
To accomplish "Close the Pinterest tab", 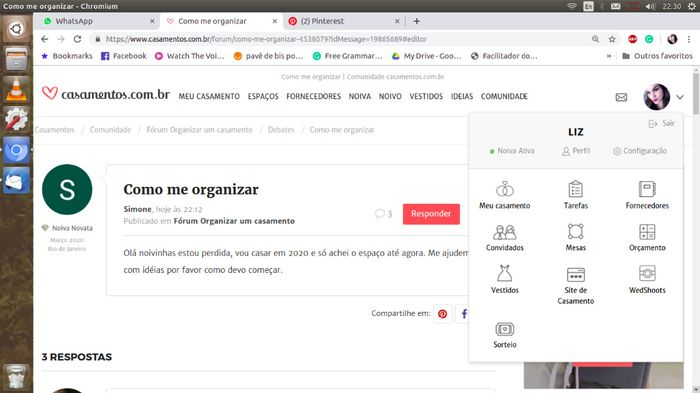I will point(397,21).
